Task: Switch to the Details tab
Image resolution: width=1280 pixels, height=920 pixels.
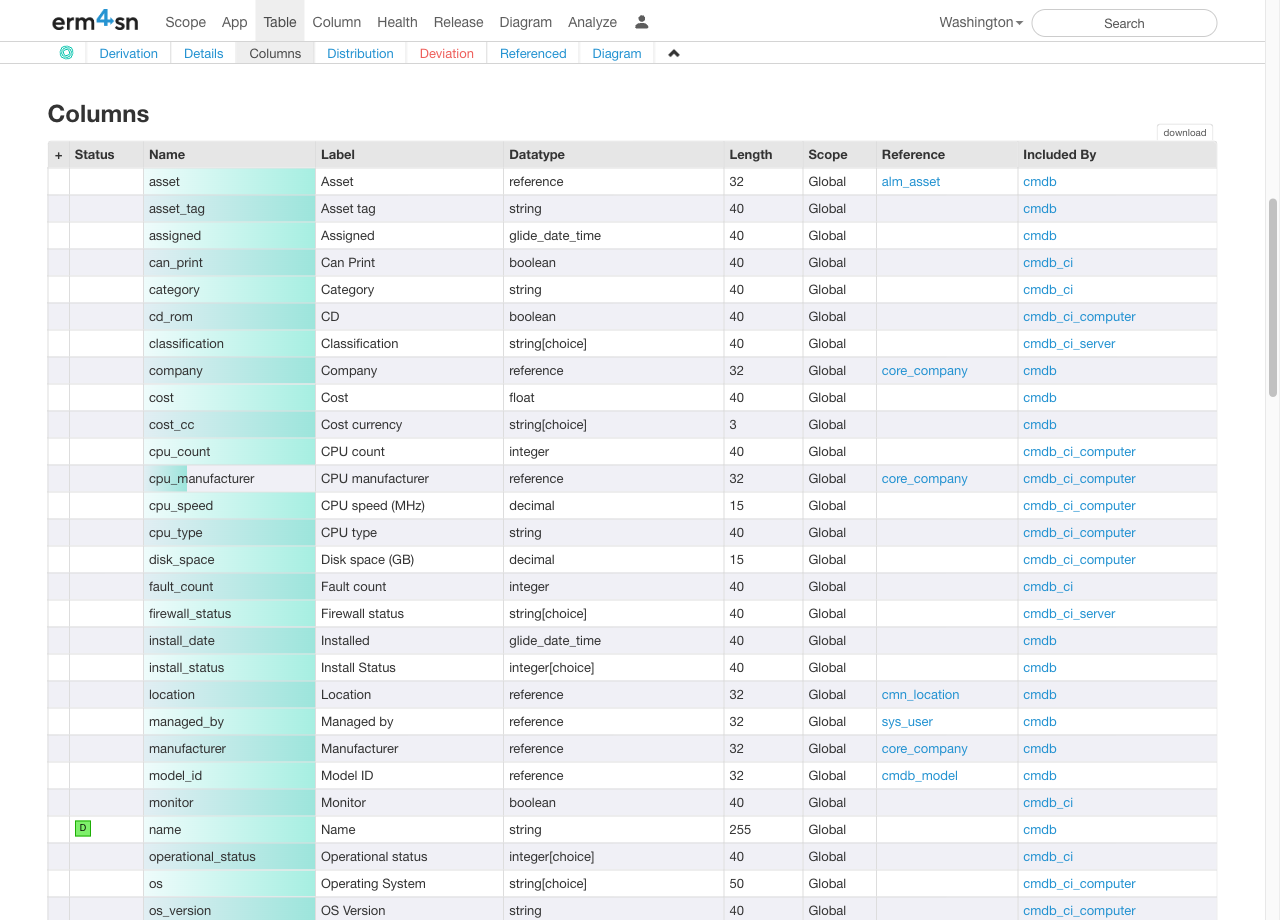Action: coord(204,53)
